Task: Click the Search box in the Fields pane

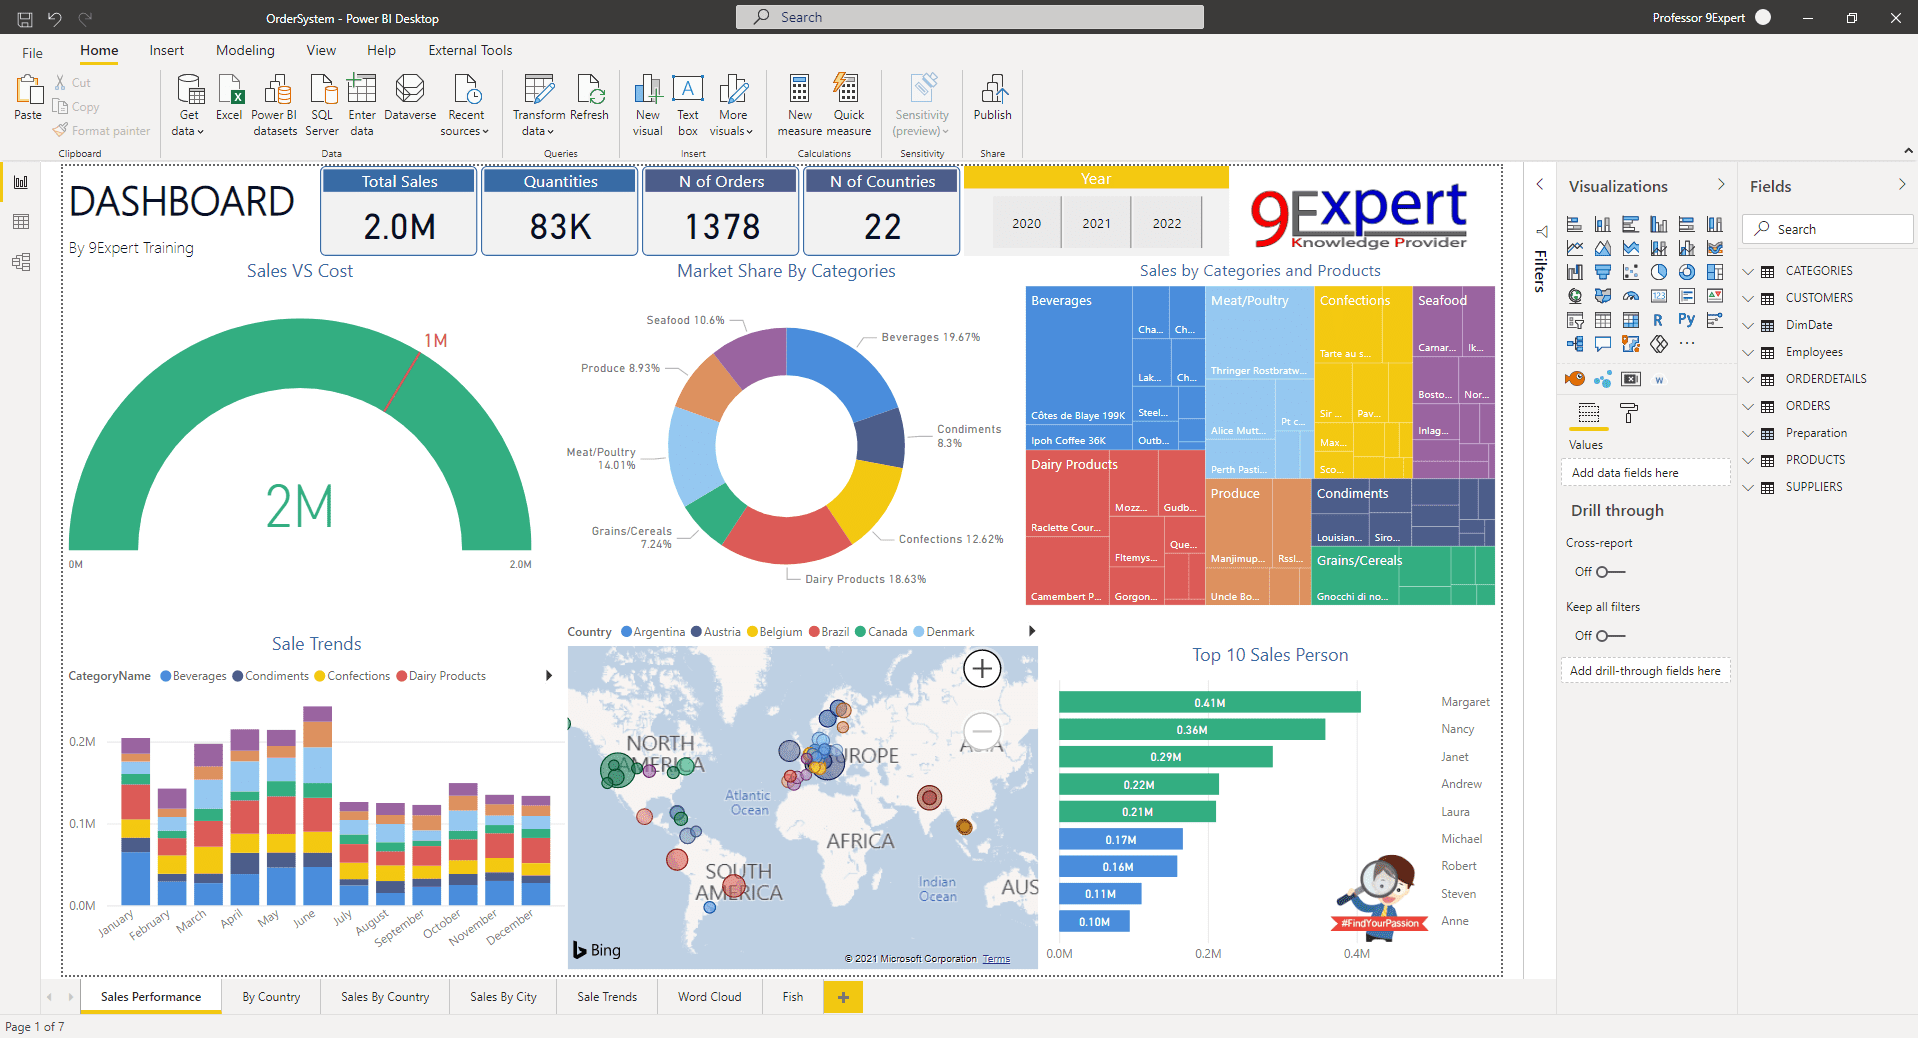Action: point(1826,228)
